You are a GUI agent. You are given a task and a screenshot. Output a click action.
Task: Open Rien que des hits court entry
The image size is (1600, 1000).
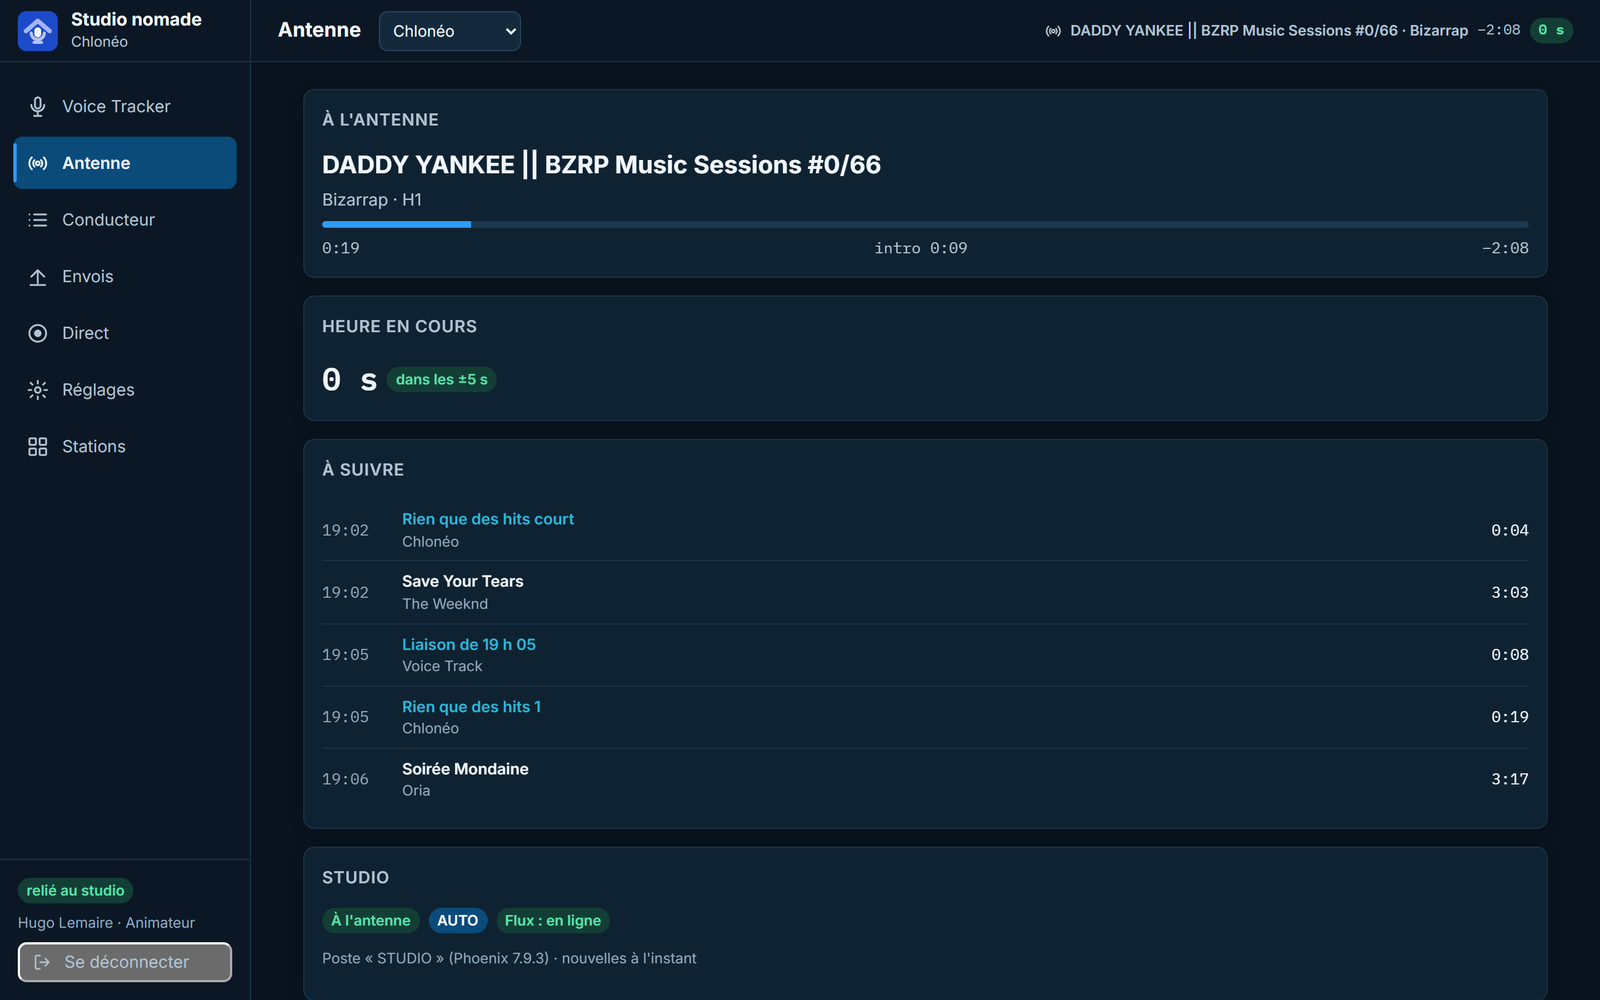pyautogui.click(x=488, y=519)
